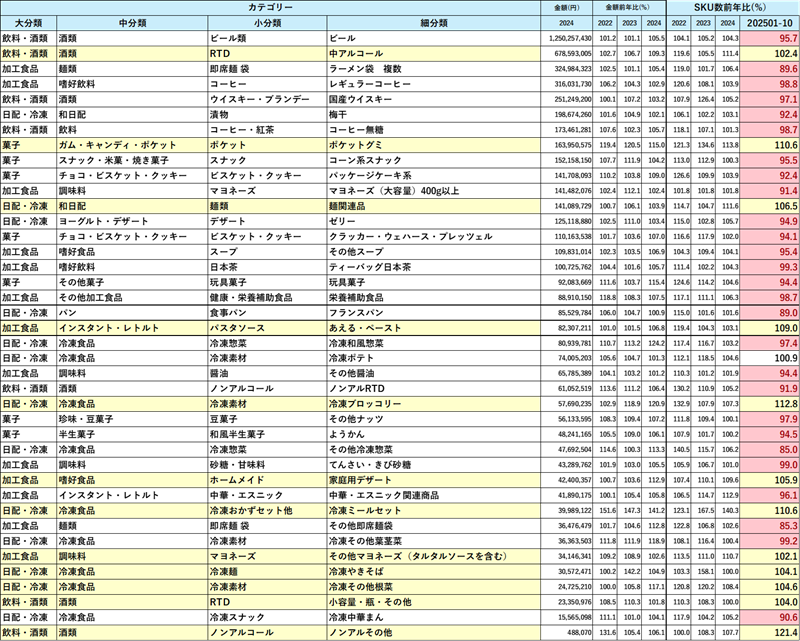This screenshot has width=800, height=641.
Task: Click the 冷凍ブロッコリー cell
Action: coord(433,404)
